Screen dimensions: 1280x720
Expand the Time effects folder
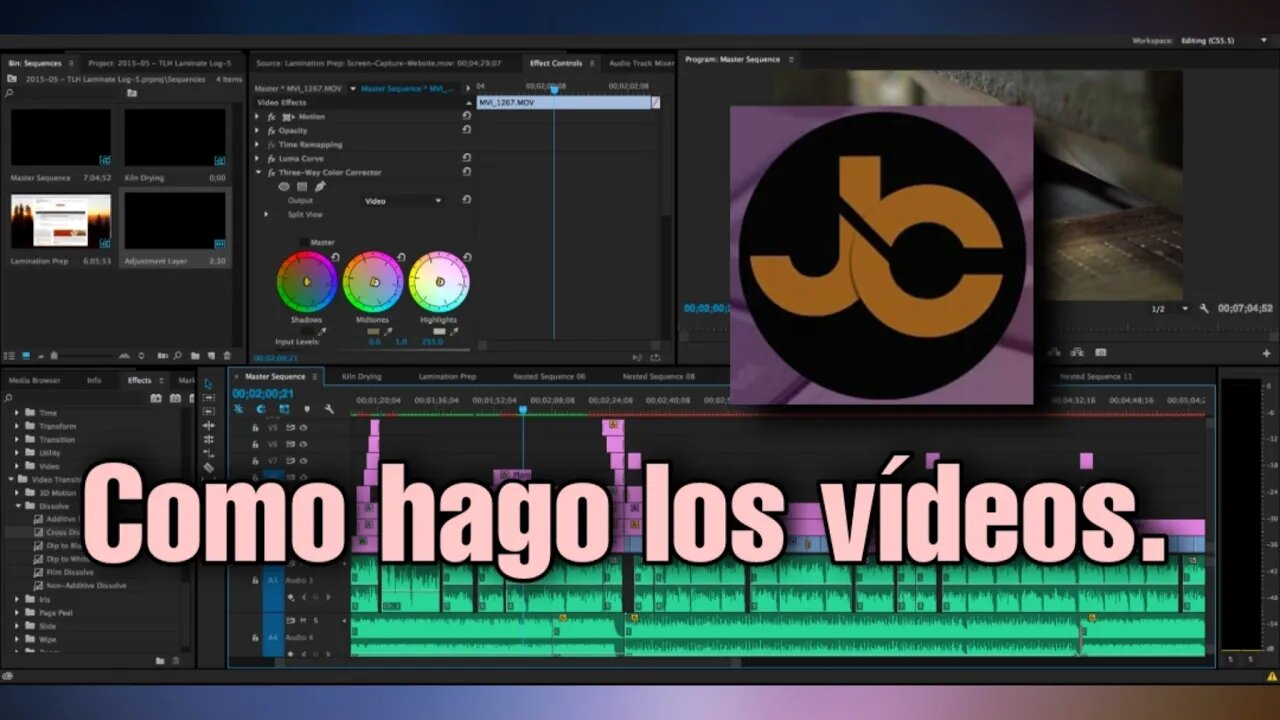[17, 412]
